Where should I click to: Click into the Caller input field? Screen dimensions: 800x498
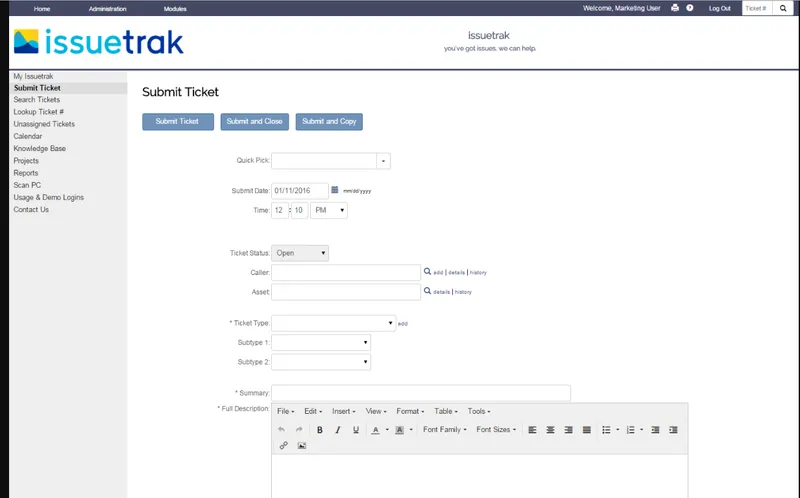(346, 272)
